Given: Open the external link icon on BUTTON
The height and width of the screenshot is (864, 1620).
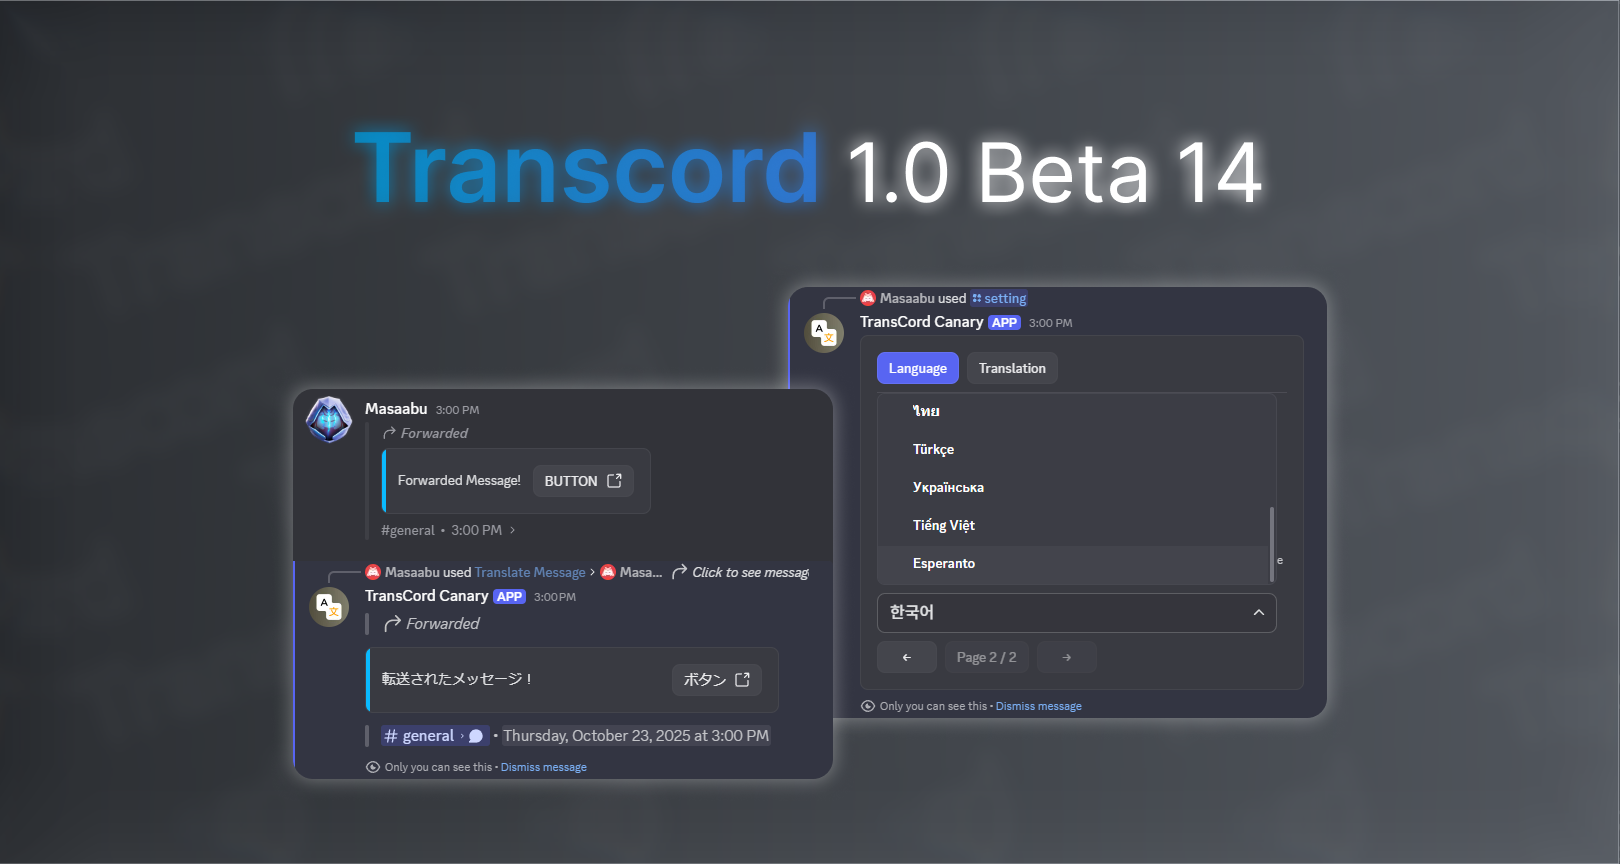Looking at the screenshot, I should pos(614,481).
